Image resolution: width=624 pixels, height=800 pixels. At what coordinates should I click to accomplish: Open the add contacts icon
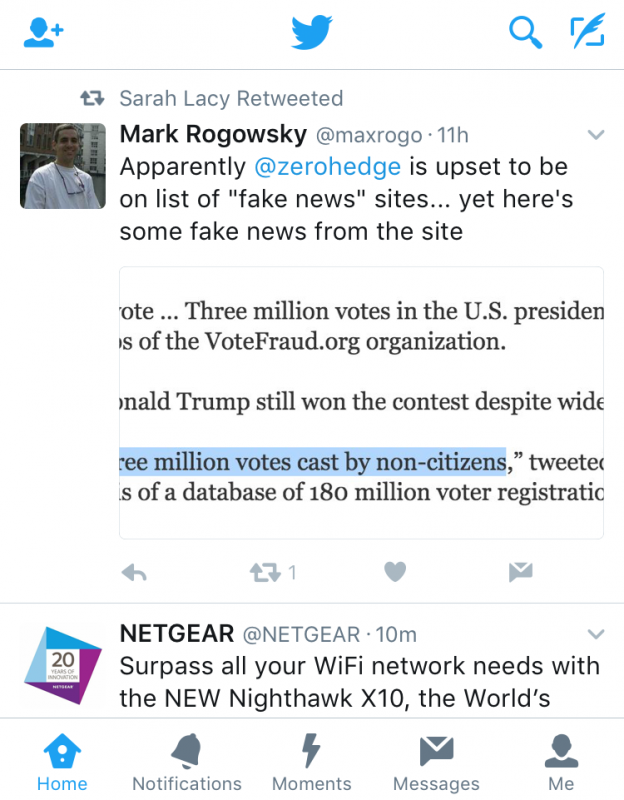[43, 32]
